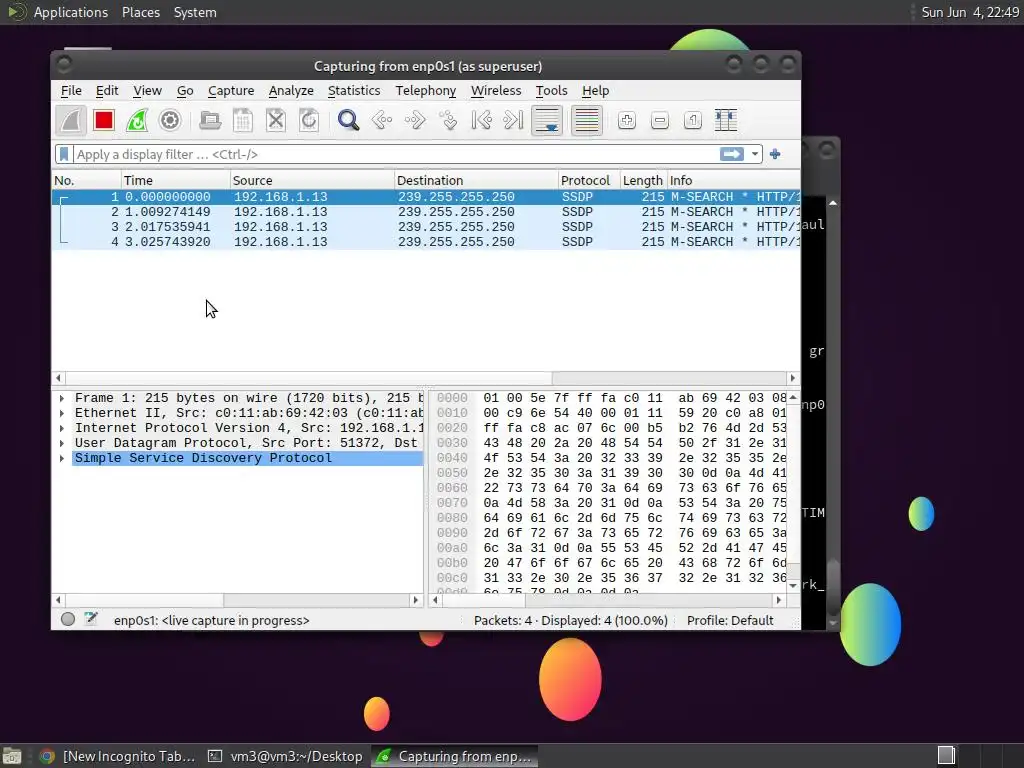Apply display filter arrow button
This screenshot has width=1024, height=768.
[732, 154]
